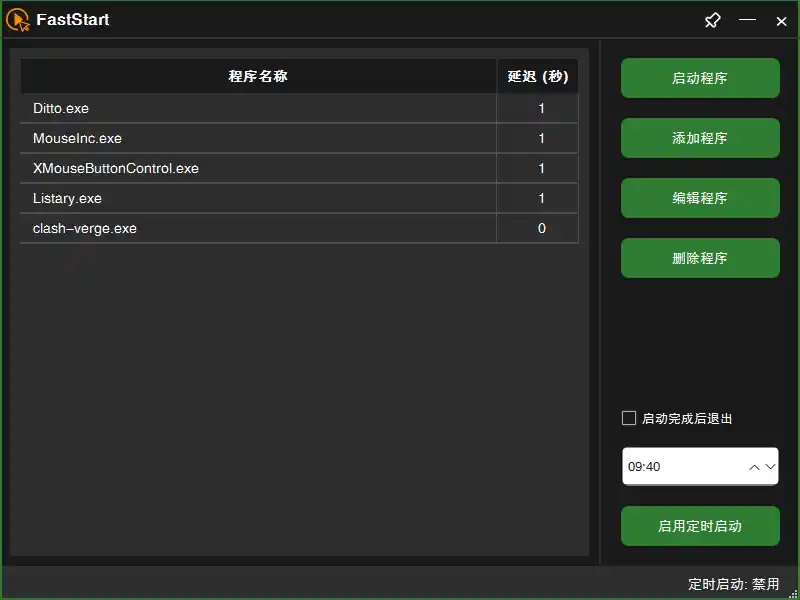
Task: Click the FastStart title text
Action: click(72, 20)
